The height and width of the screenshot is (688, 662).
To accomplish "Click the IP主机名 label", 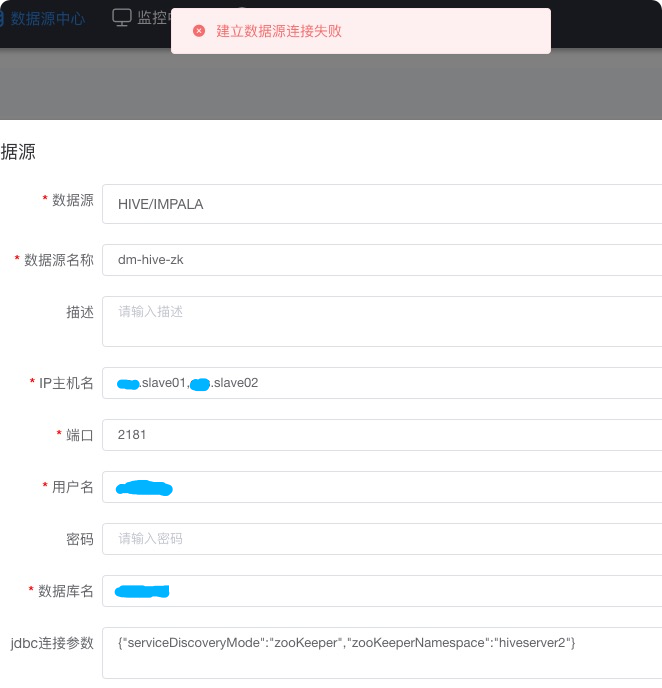I will pyautogui.click(x=66, y=383).
